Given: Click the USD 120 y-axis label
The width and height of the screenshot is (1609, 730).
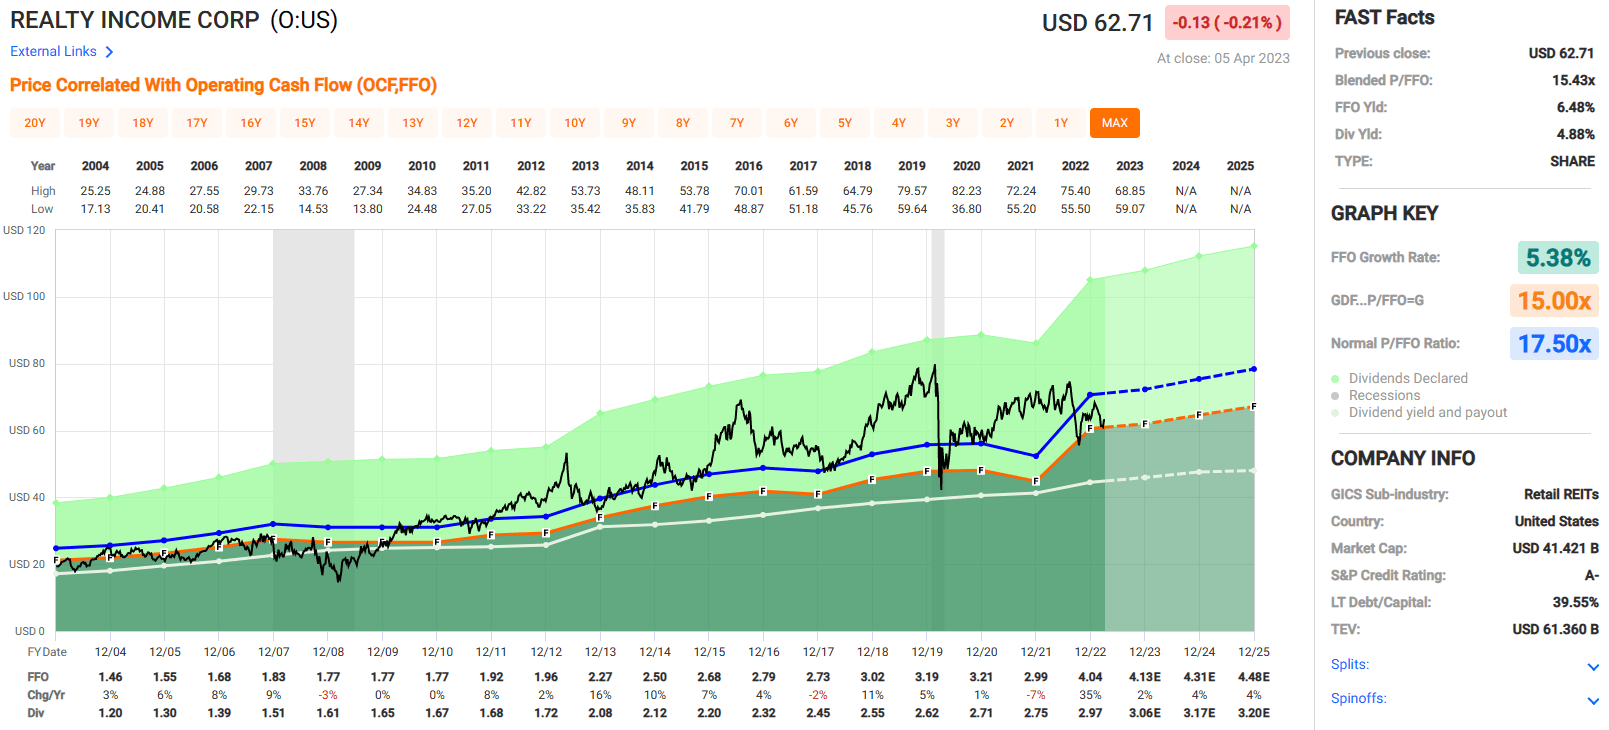Looking at the screenshot, I should (x=24, y=230).
